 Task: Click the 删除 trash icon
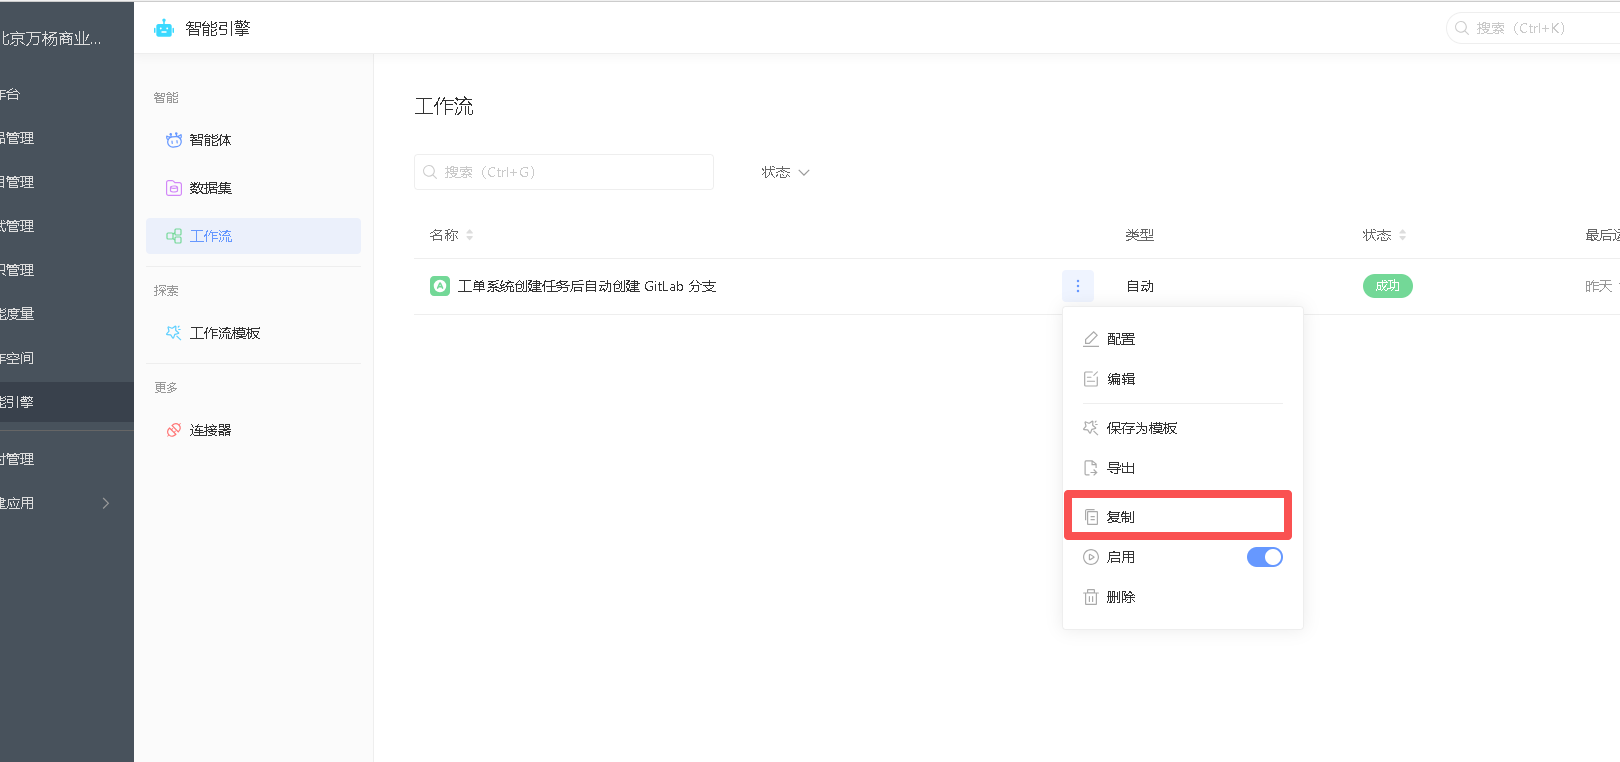point(1091,597)
